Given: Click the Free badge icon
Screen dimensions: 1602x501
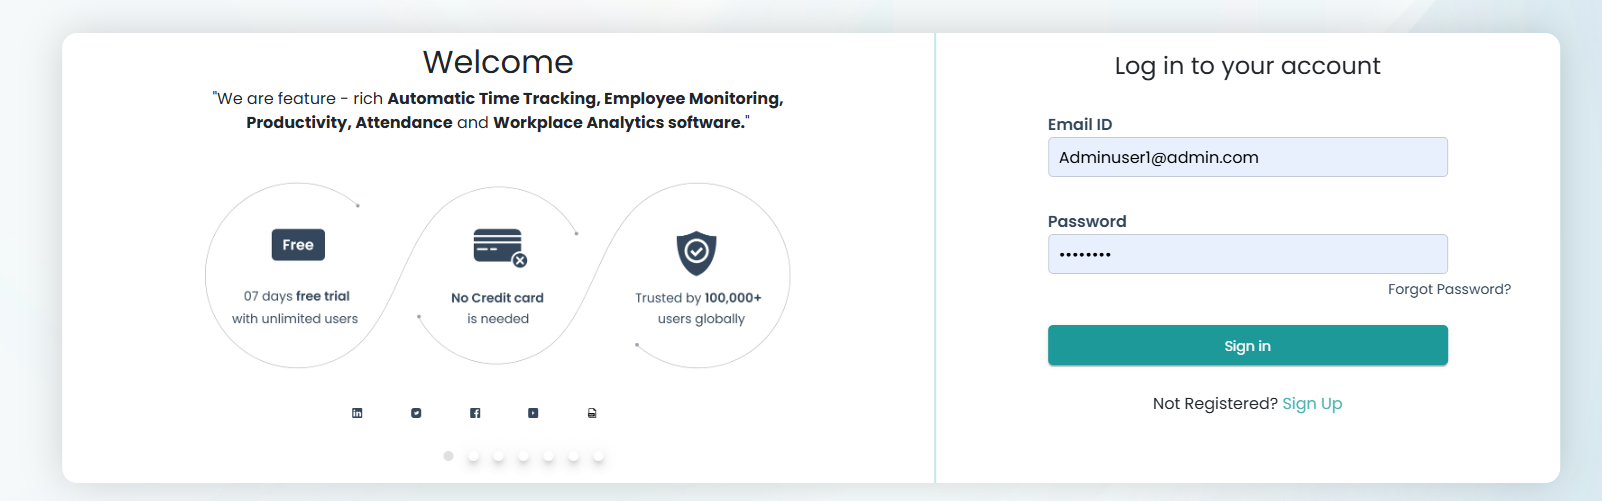Looking at the screenshot, I should [298, 245].
